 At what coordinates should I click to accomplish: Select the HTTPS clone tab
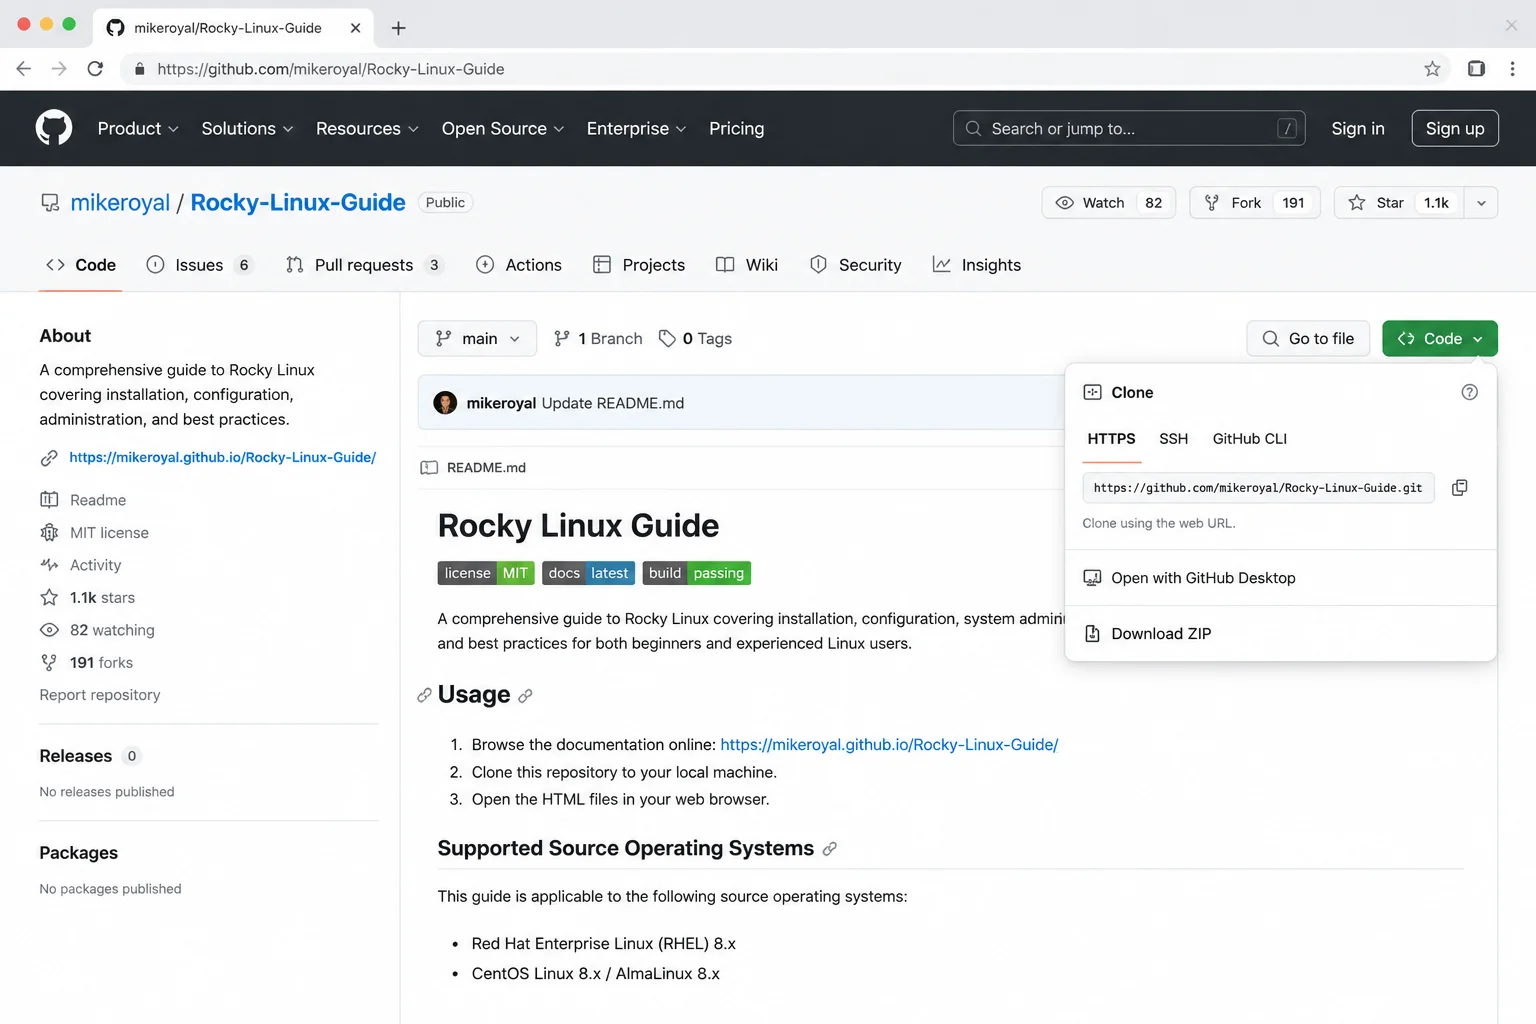1112,439
